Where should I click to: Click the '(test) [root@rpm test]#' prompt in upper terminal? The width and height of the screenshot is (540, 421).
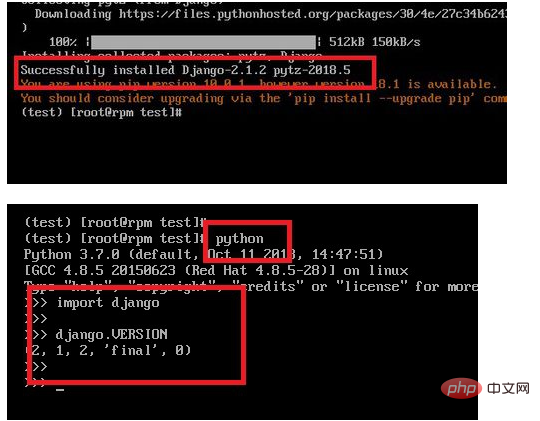pos(102,112)
